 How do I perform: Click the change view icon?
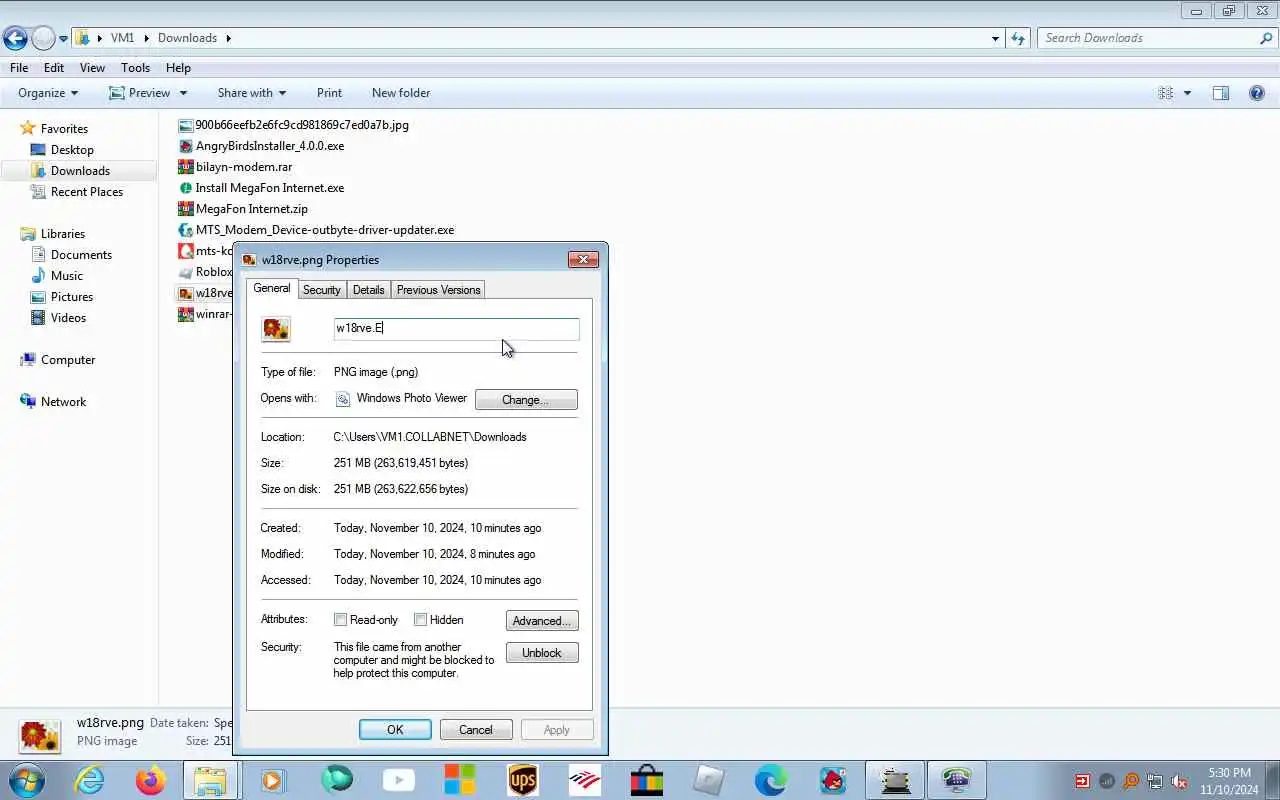click(x=1165, y=93)
